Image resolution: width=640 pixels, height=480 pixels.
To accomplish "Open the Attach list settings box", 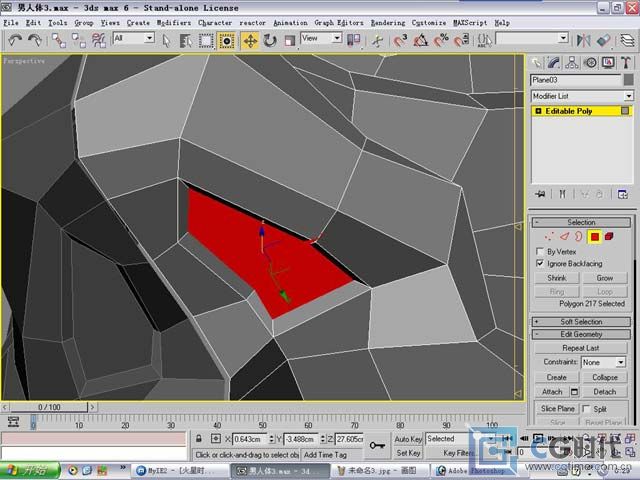I will click(574, 392).
